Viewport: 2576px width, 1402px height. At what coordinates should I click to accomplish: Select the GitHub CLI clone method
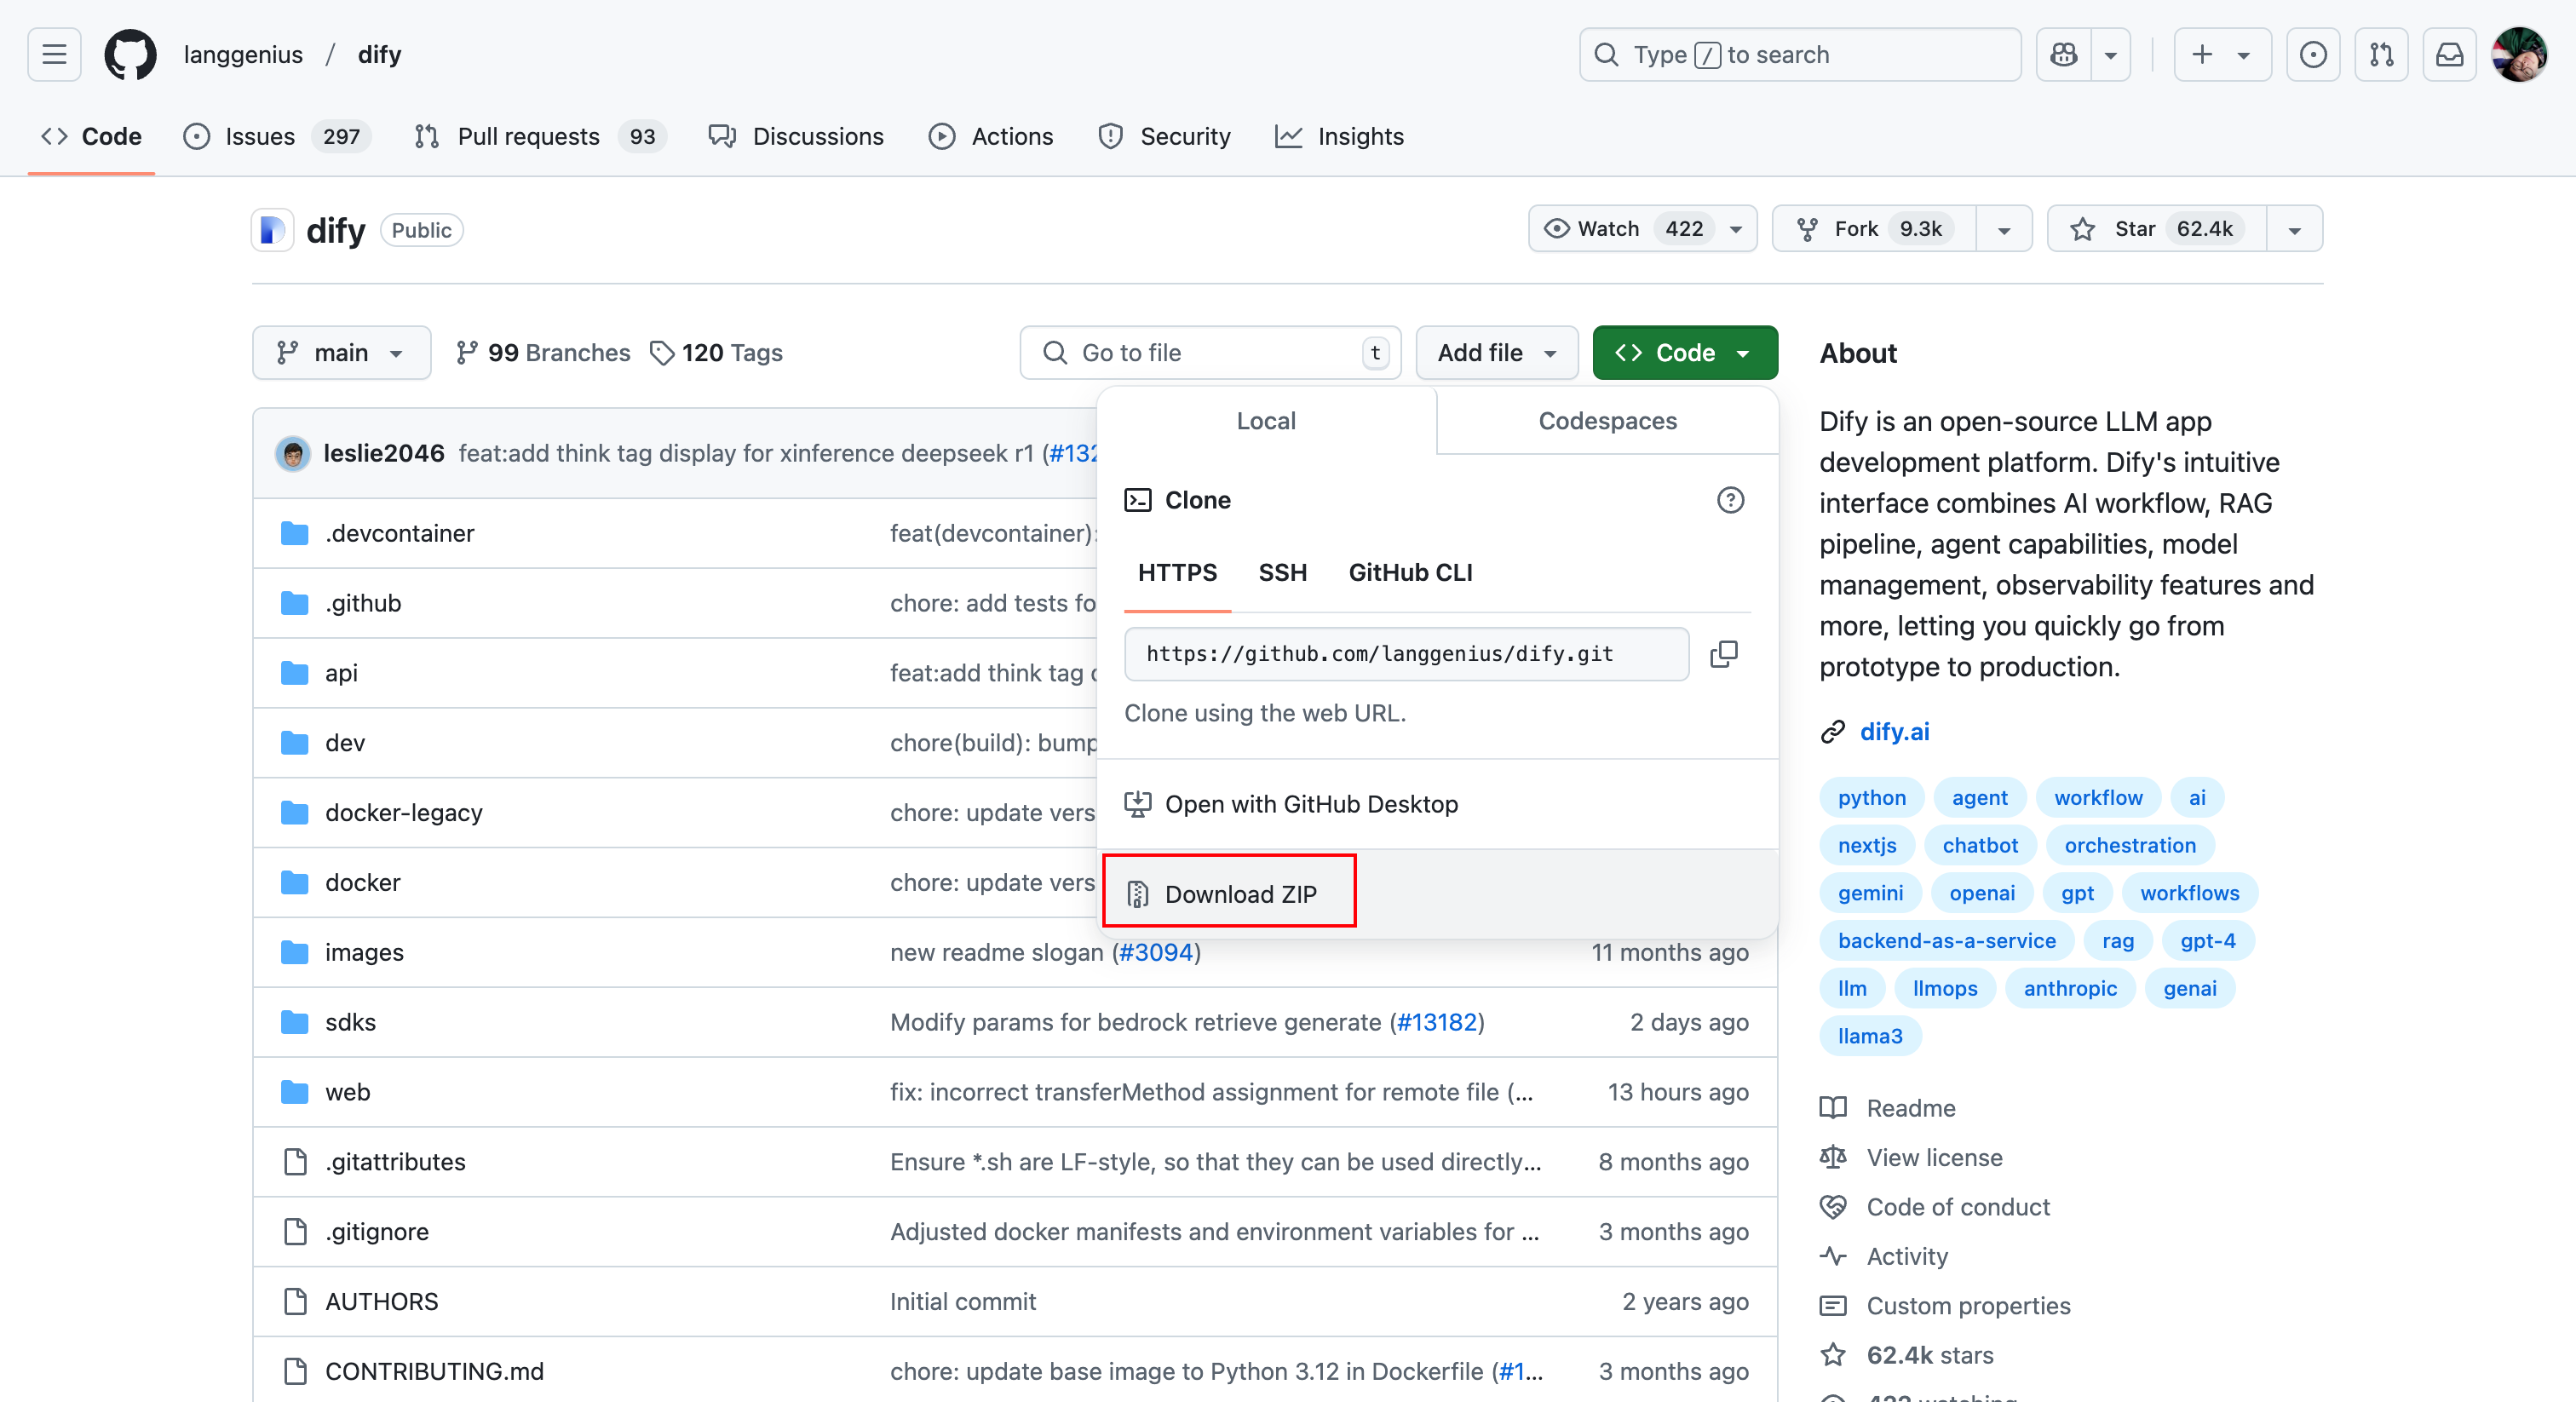tap(1410, 573)
